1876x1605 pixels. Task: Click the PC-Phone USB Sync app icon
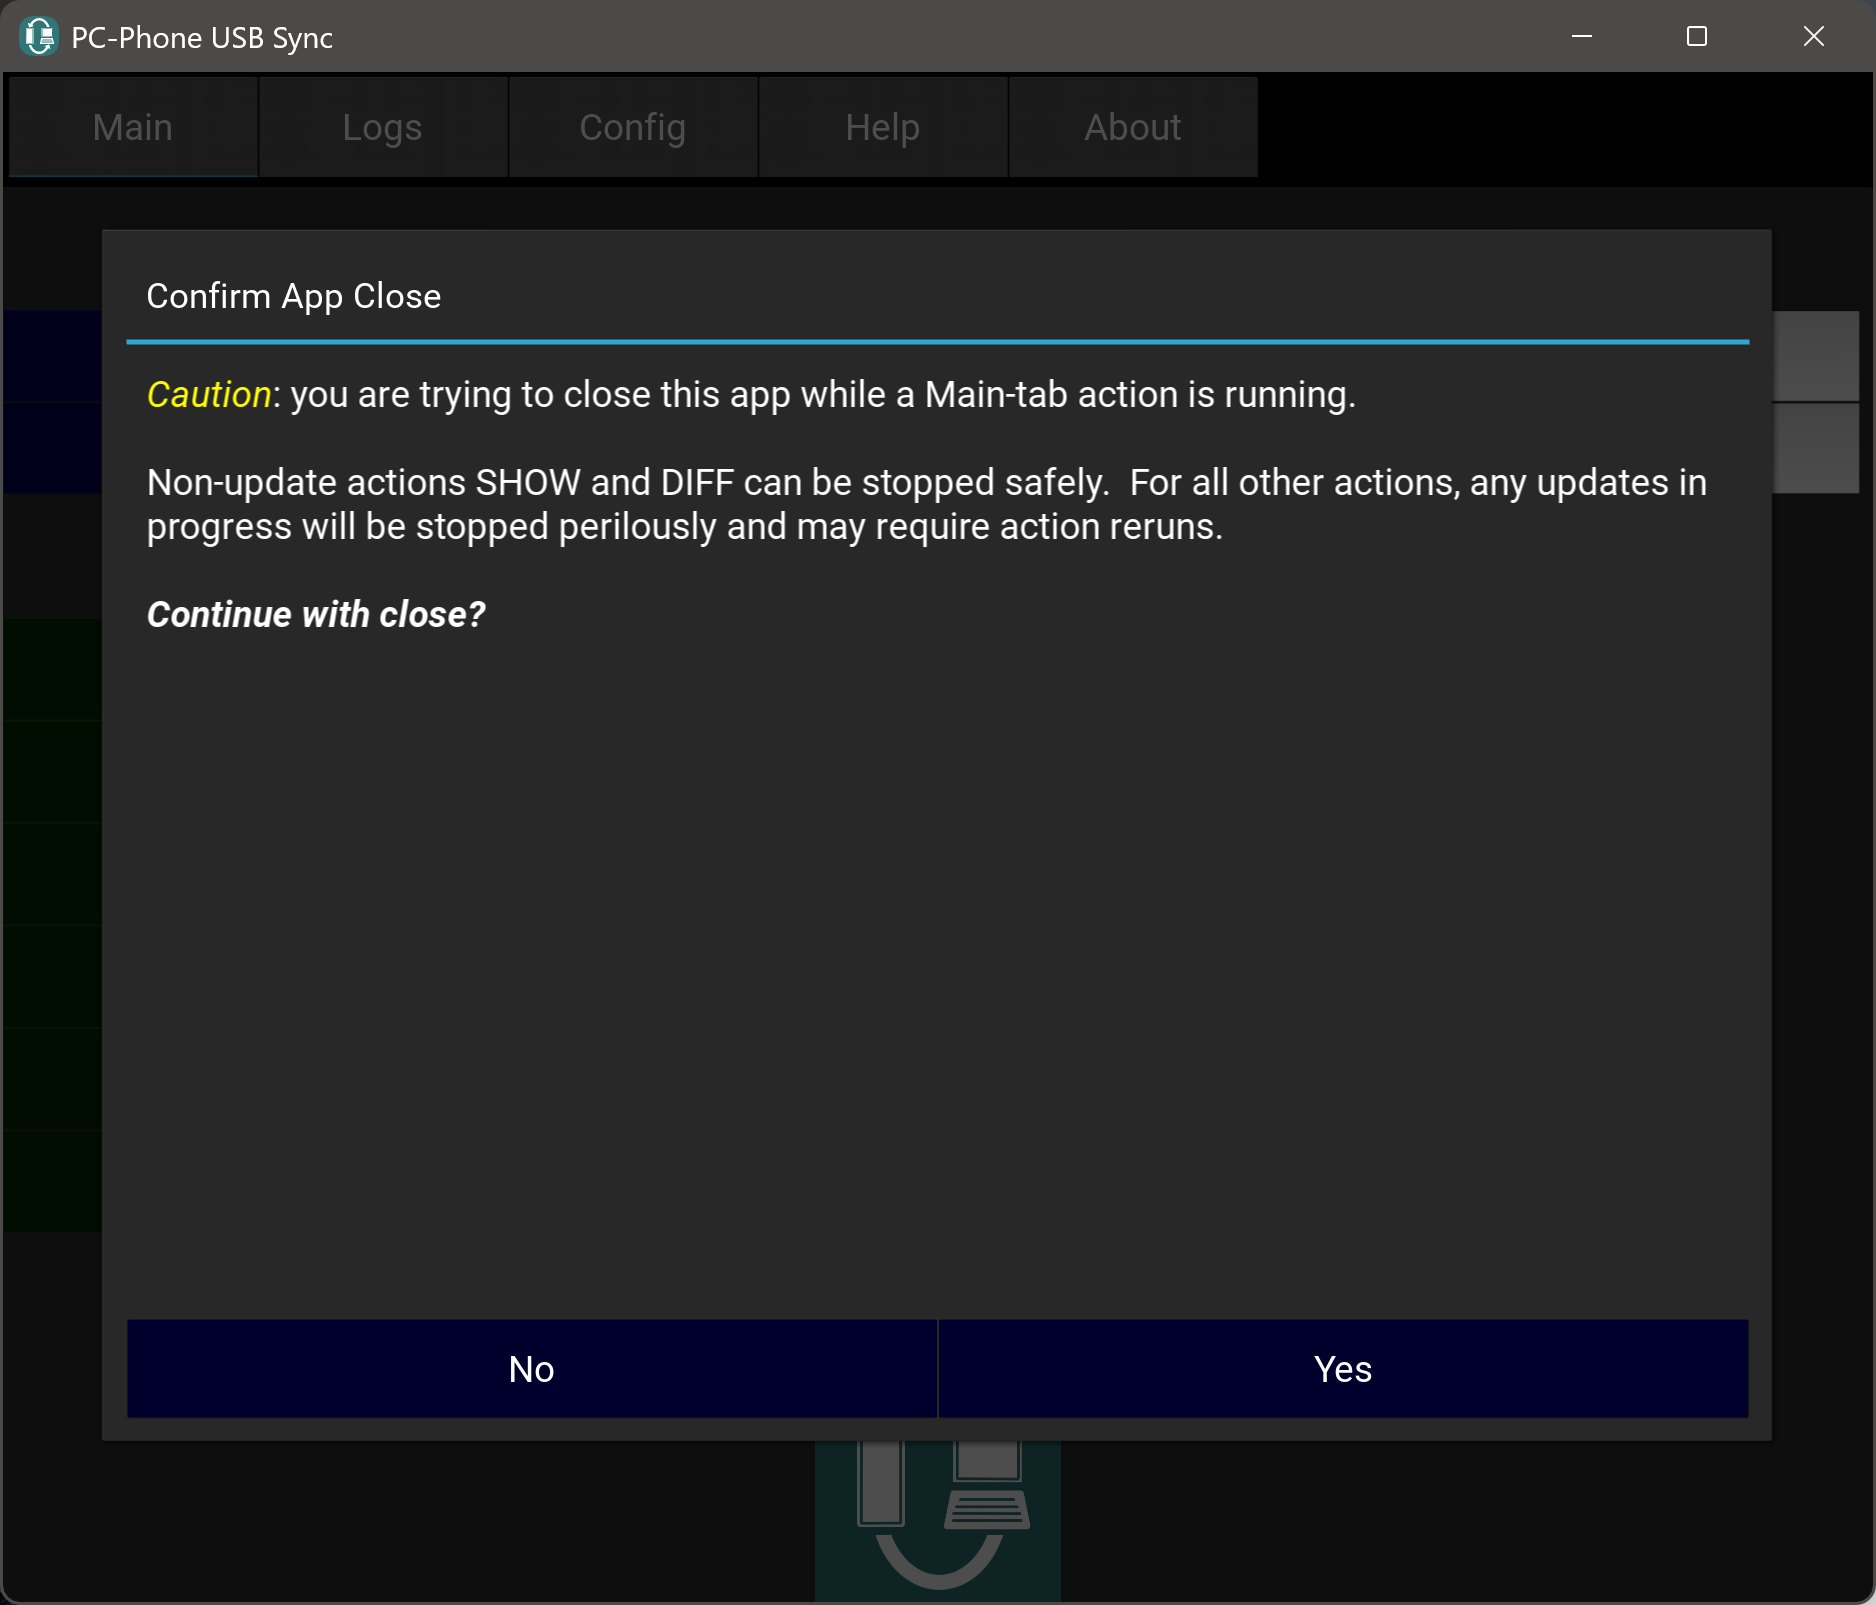pos(38,37)
